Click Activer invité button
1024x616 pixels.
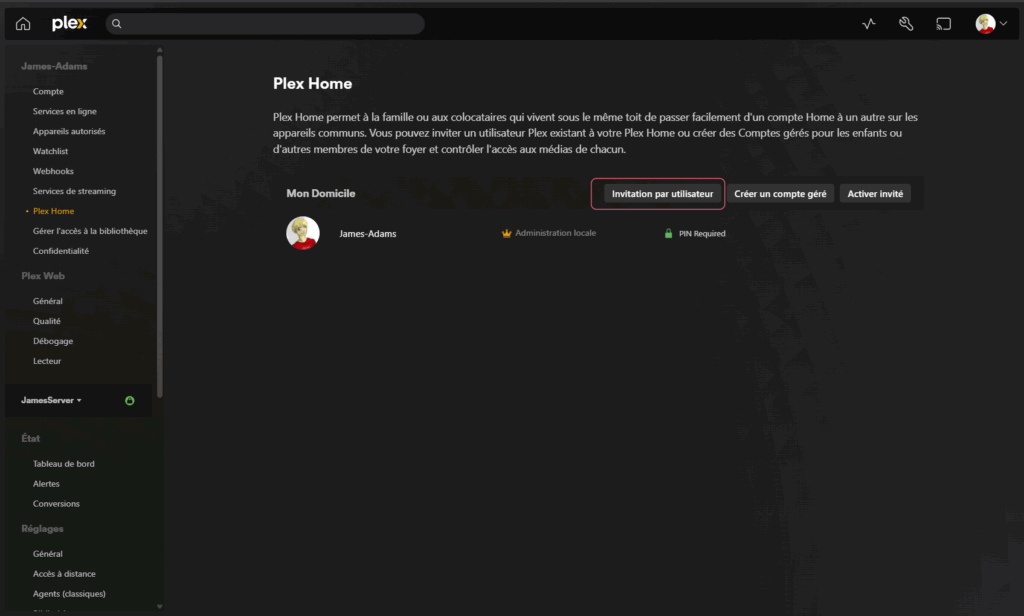[x=874, y=194]
